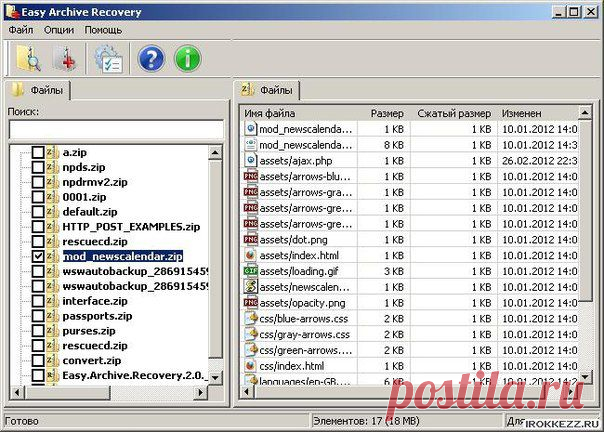
Task: Select the left Файлы folder tab
Action: [x=37, y=90]
